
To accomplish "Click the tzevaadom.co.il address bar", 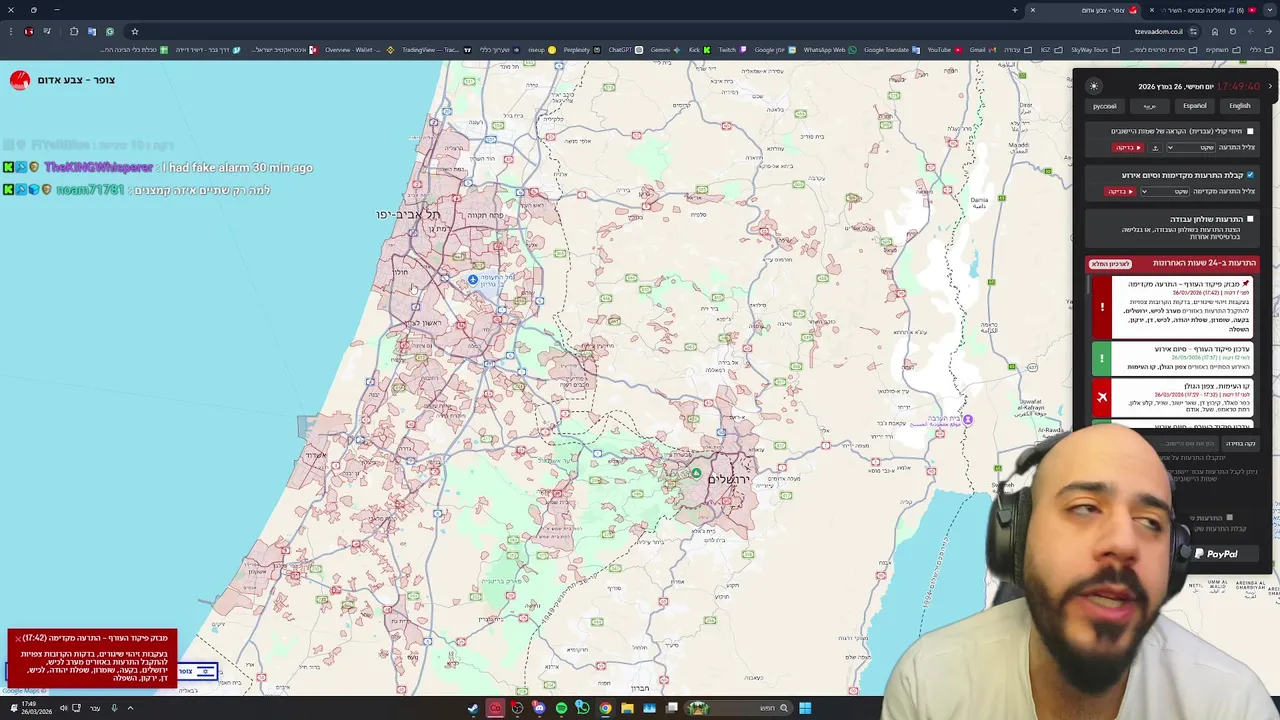I will [1158, 31].
